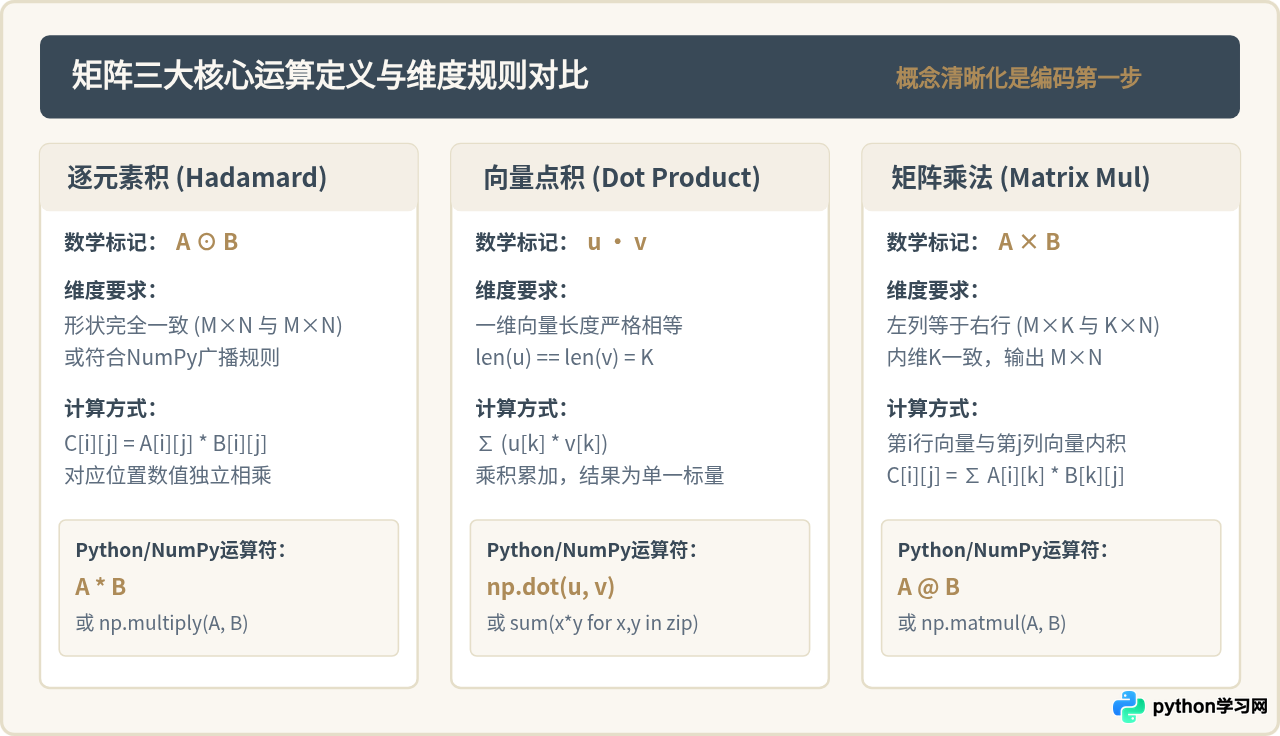This screenshot has width=1280, height=736.
Task: Click the line 左列等于右行 (M×K 与 K×N)
Action: 1023,326
